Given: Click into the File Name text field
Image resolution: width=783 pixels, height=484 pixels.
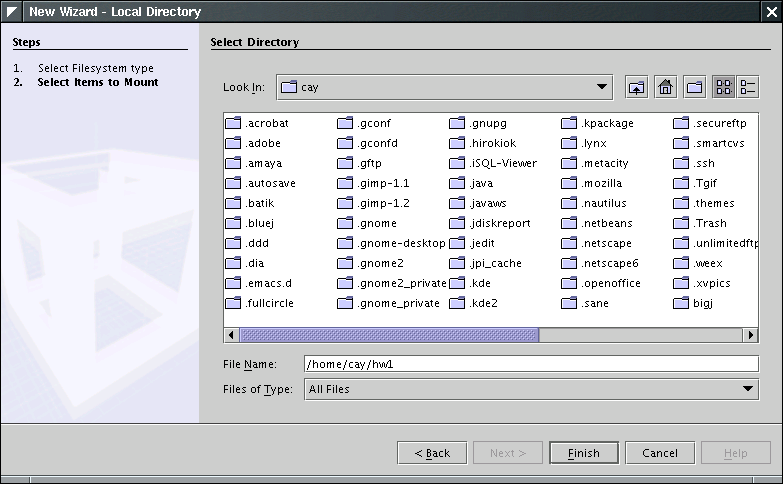Looking at the screenshot, I should 530,365.
